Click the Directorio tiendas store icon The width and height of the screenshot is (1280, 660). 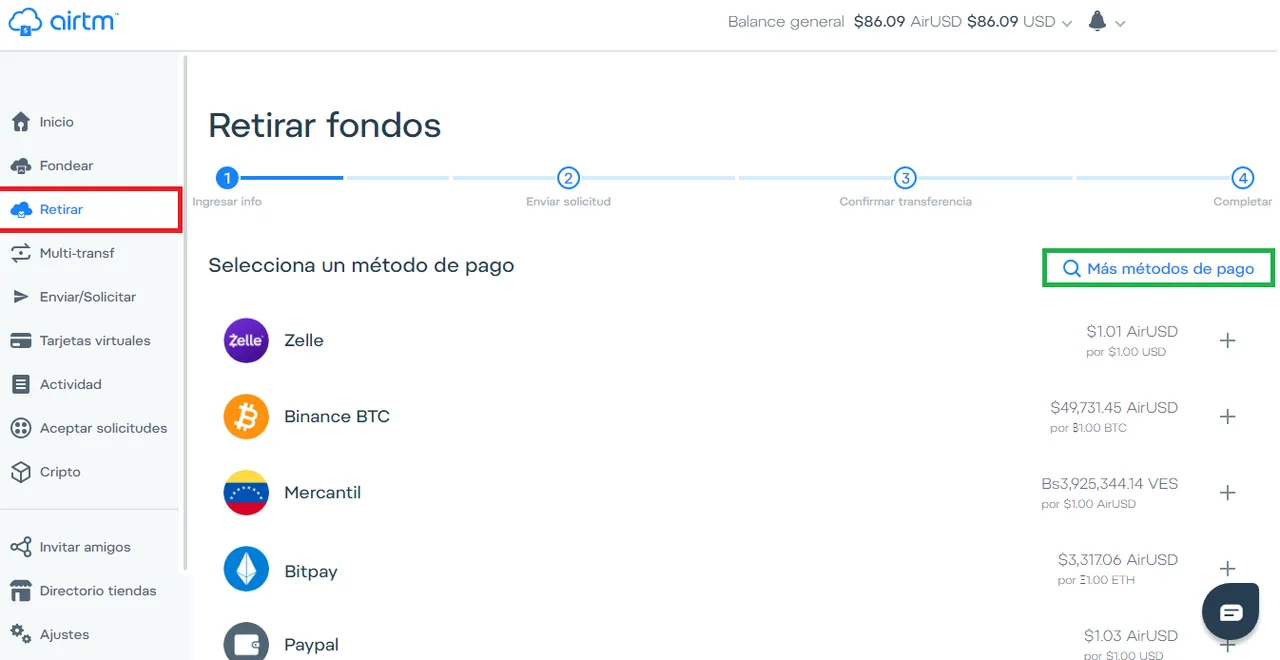[20, 591]
